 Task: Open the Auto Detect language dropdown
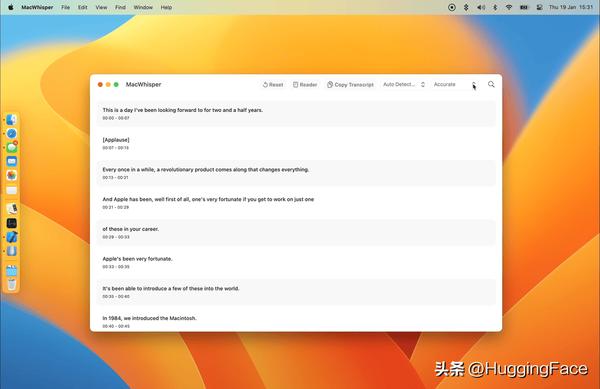pyautogui.click(x=404, y=85)
